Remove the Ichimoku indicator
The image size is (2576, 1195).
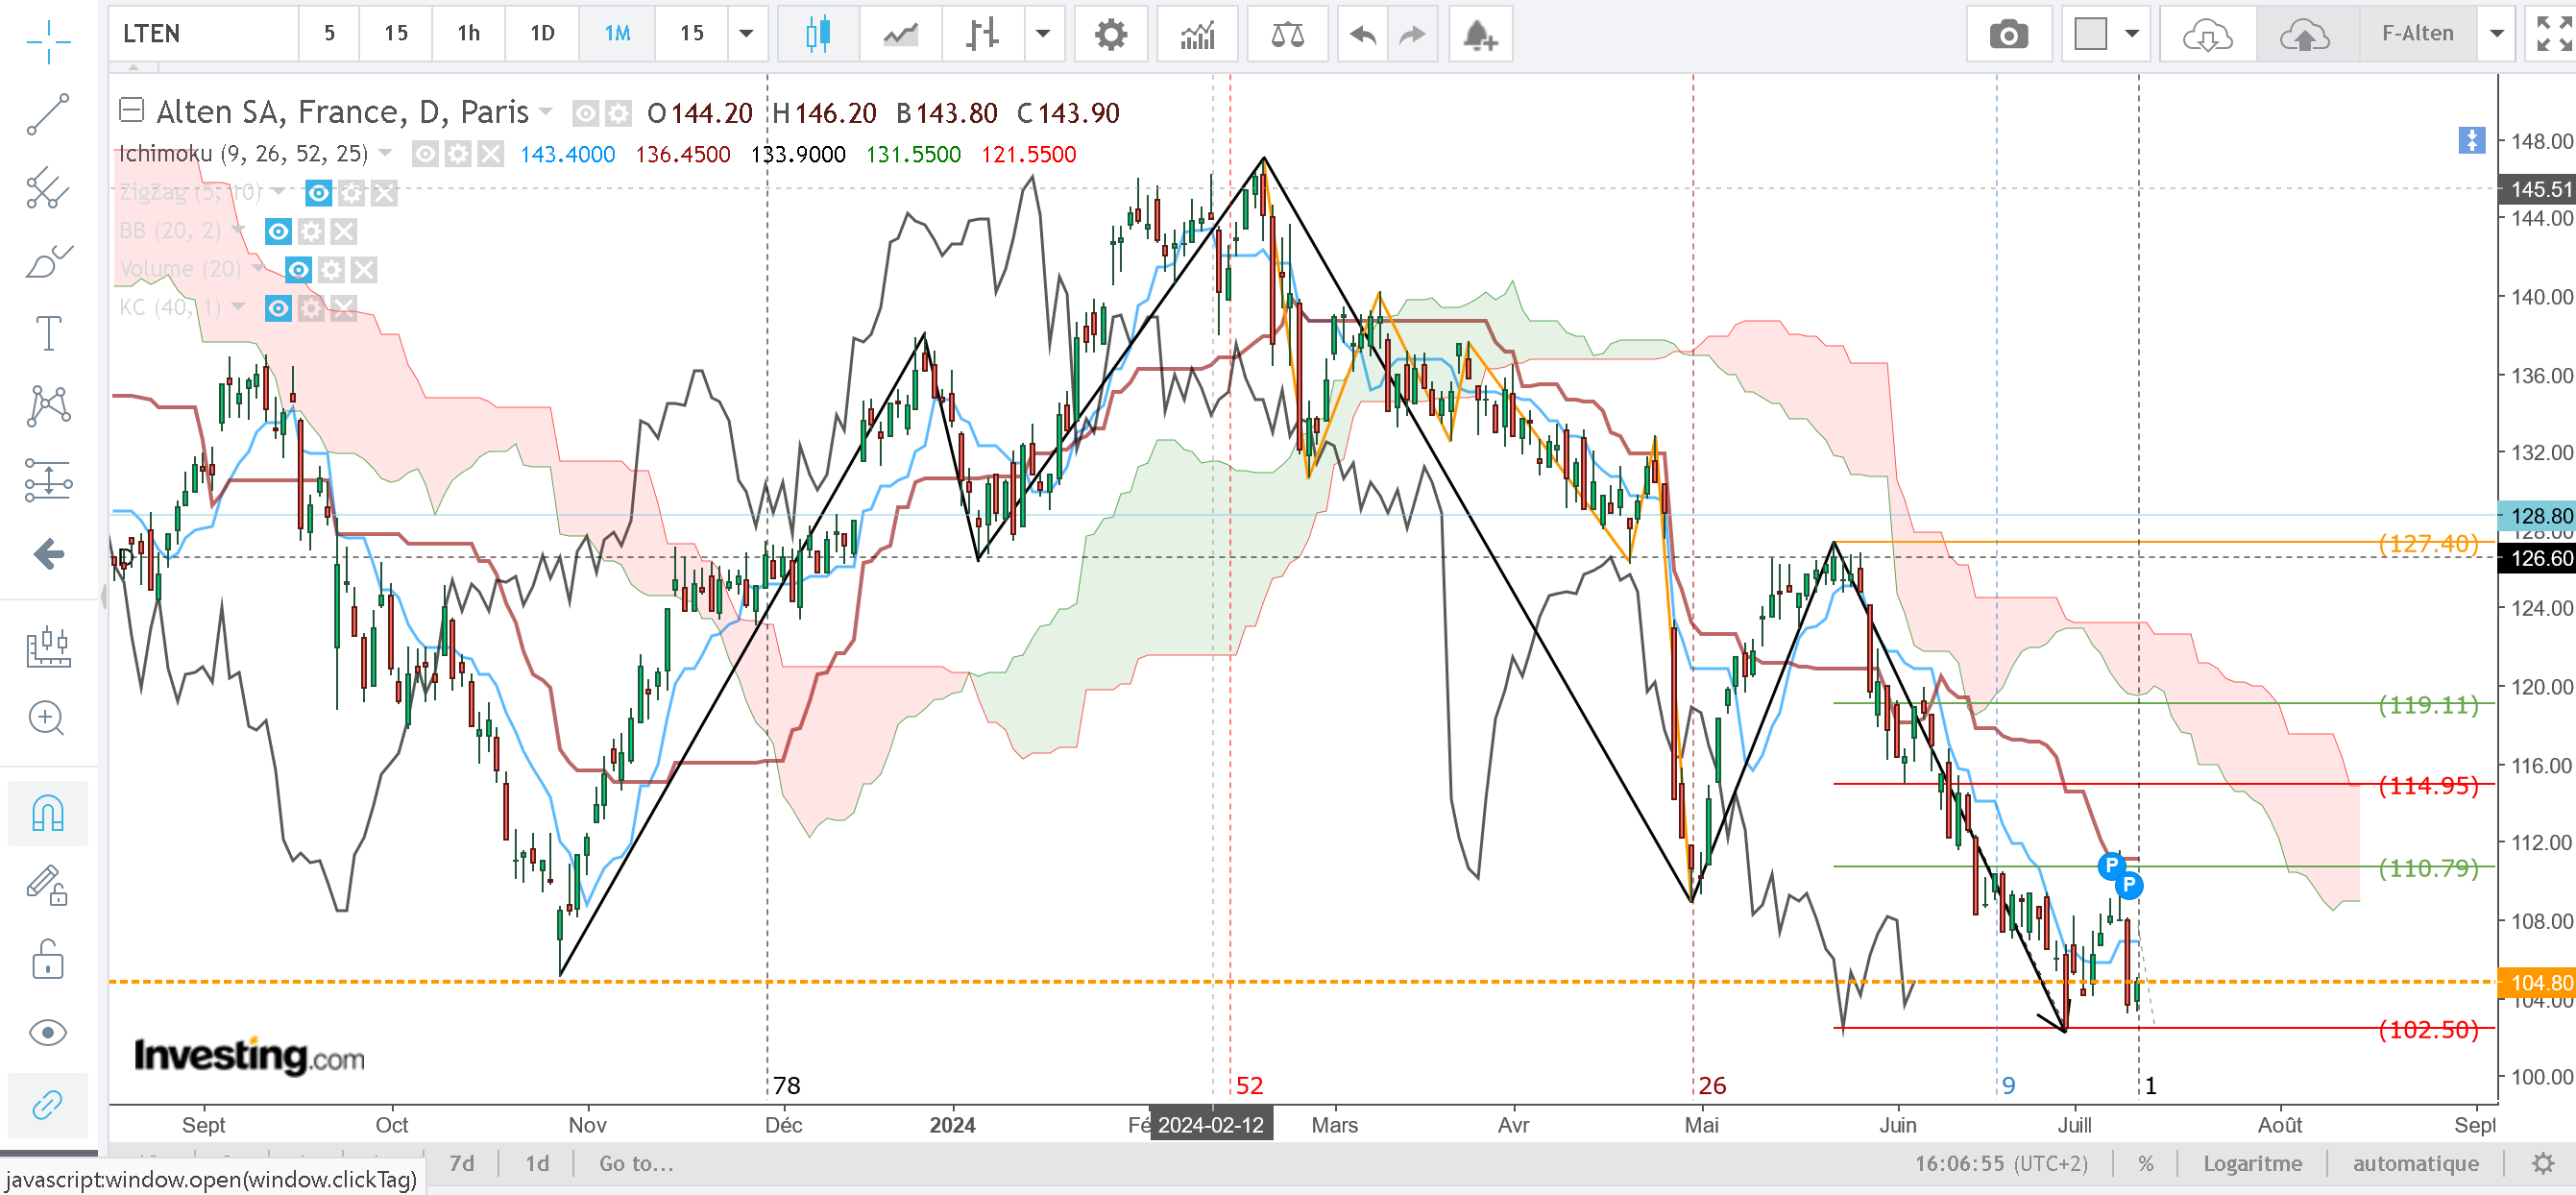[x=490, y=154]
